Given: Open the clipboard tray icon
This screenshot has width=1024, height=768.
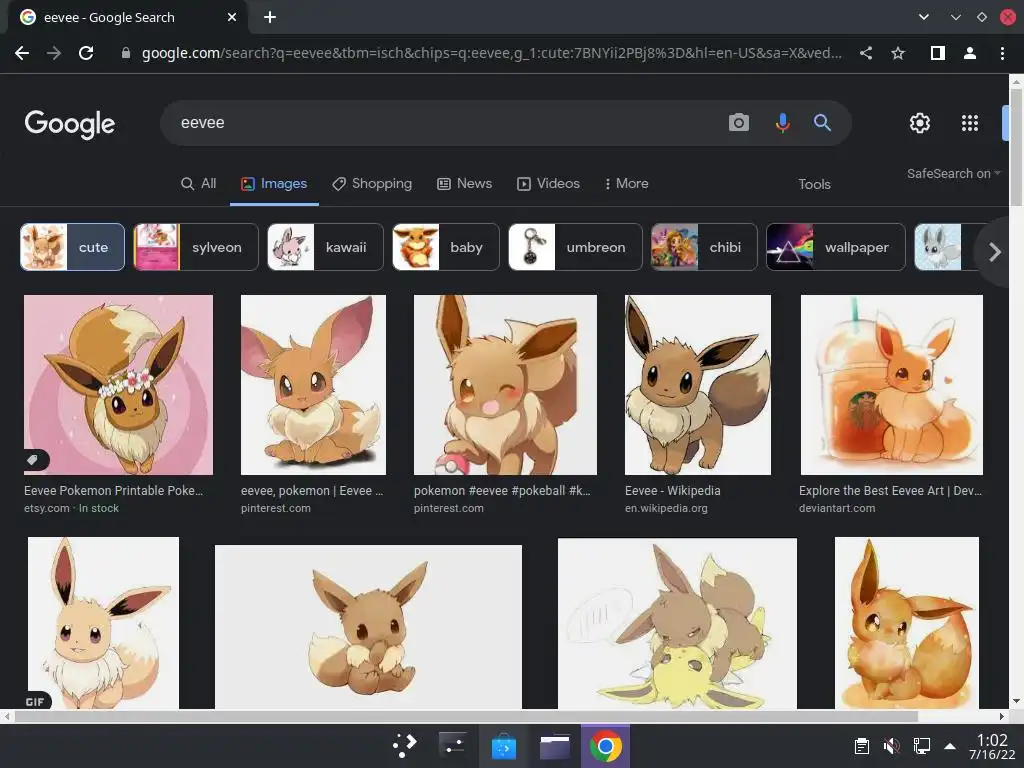Looking at the screenshot, I should point(862,745).
